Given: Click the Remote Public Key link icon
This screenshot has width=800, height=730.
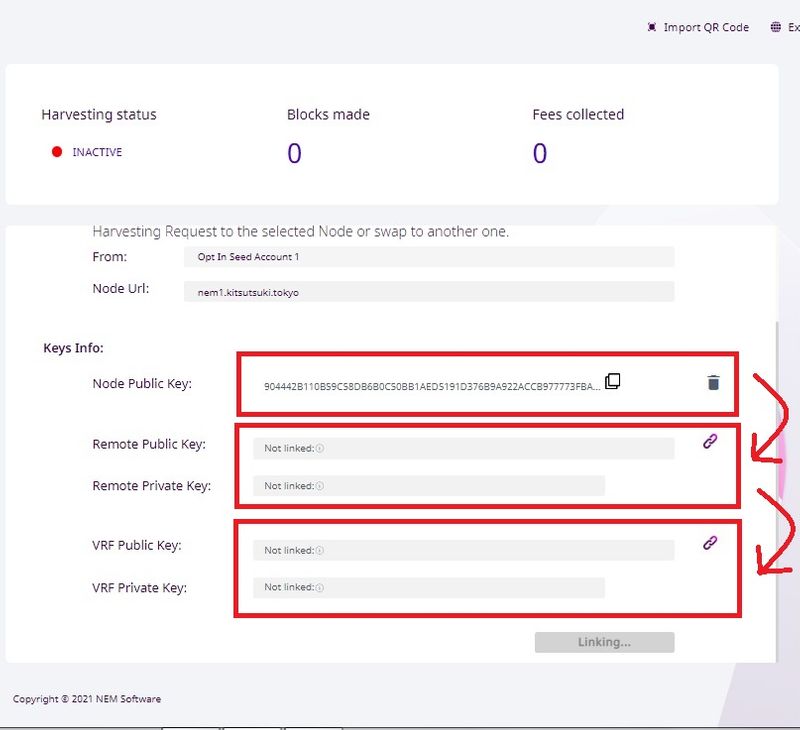Looking at the screenshot, I should click(x=710, y=440).
